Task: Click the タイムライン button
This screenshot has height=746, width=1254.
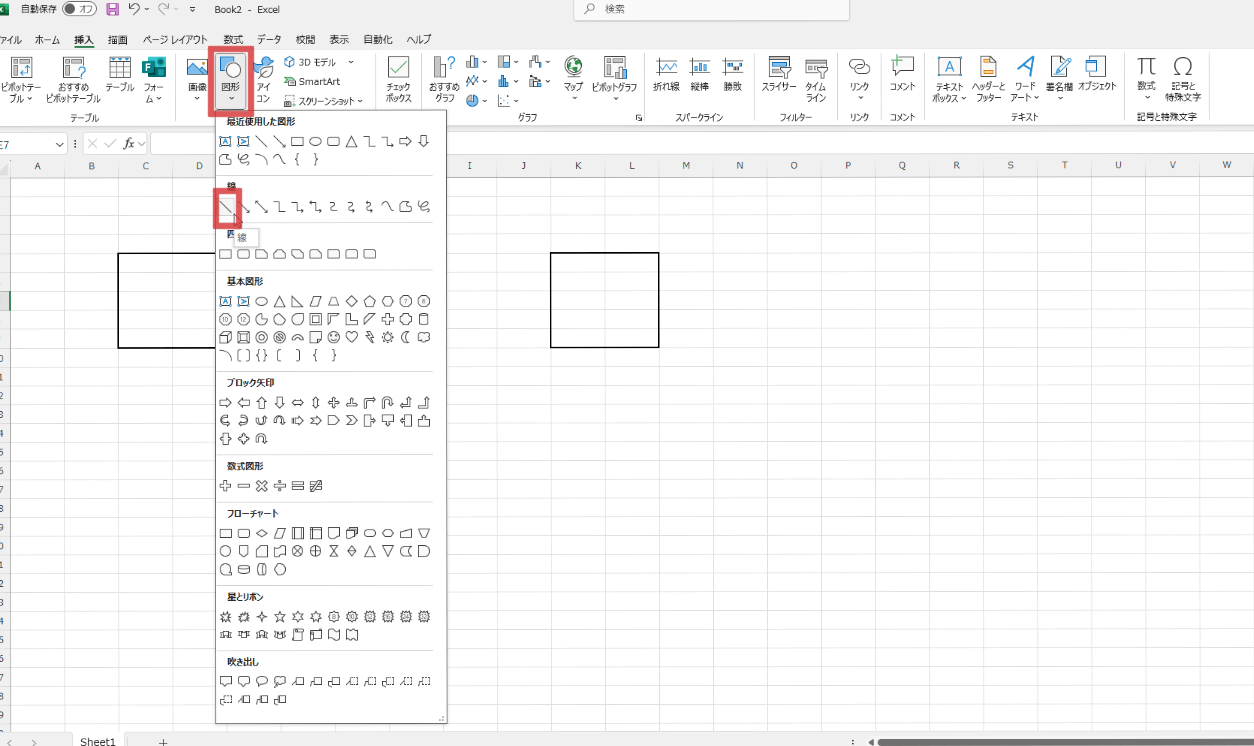Action: pos(816,80)
